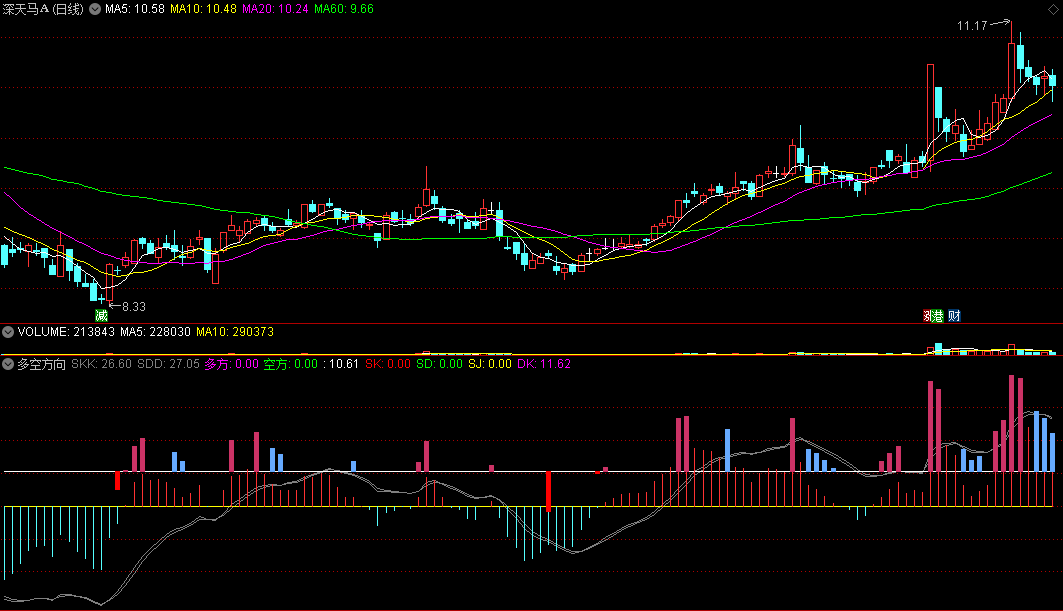
Task: Click the green 港 info marker
Action: (938, 315)
